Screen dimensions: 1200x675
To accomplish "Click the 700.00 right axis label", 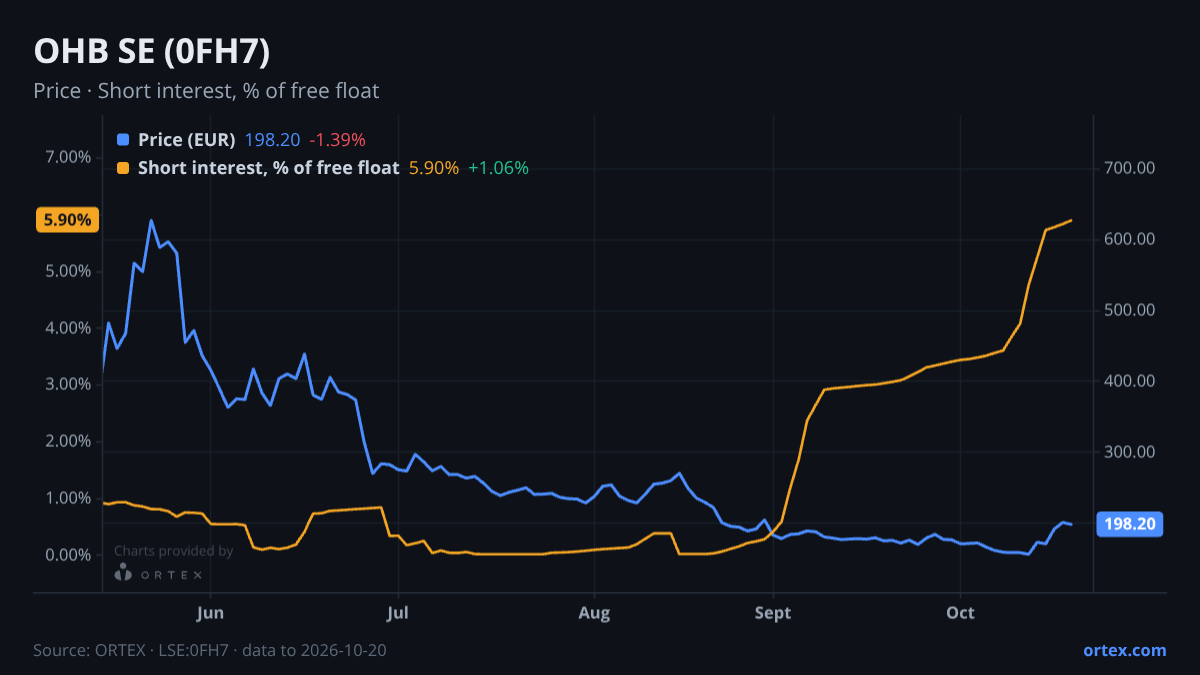I will coord(1130,168).
